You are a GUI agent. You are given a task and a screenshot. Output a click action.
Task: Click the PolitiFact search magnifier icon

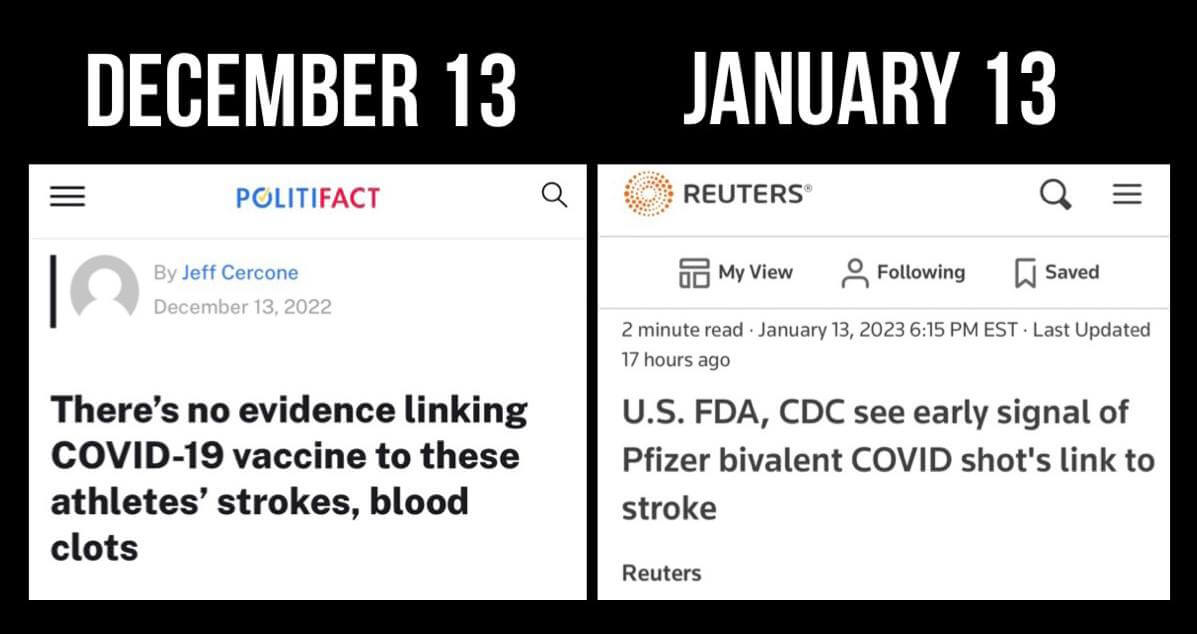554,195
